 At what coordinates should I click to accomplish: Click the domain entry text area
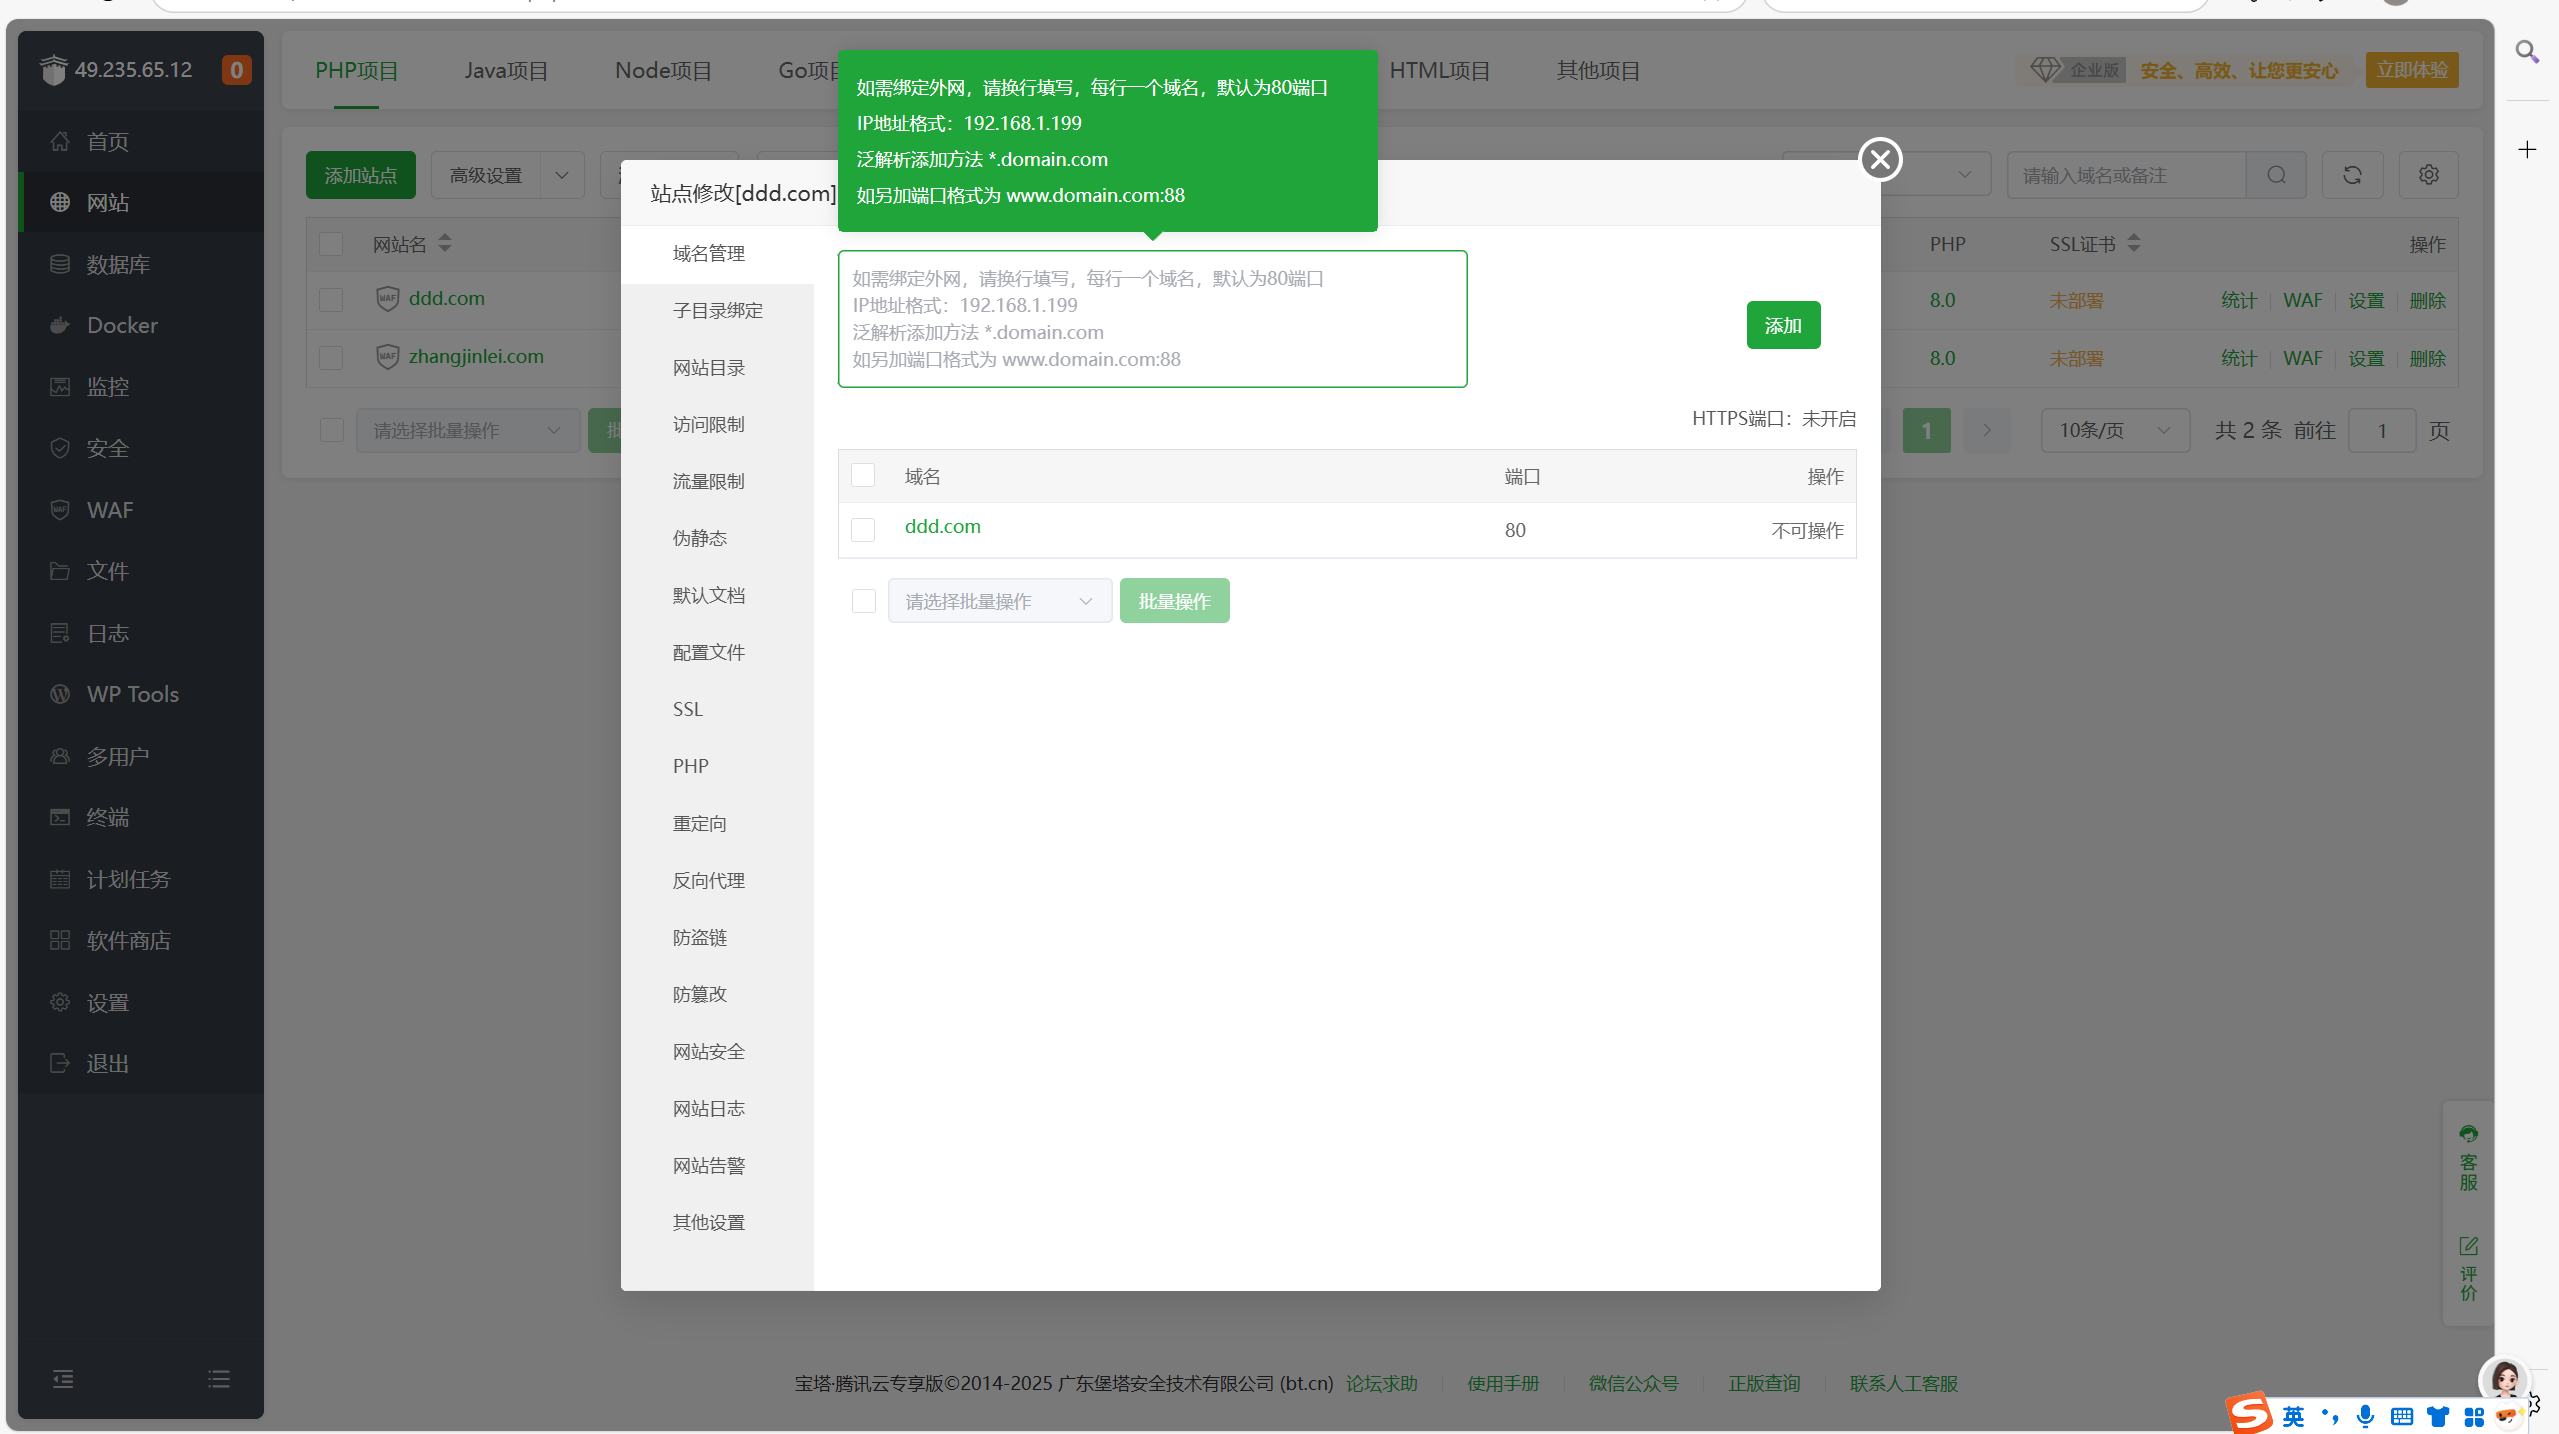[x=1152, y=319]
